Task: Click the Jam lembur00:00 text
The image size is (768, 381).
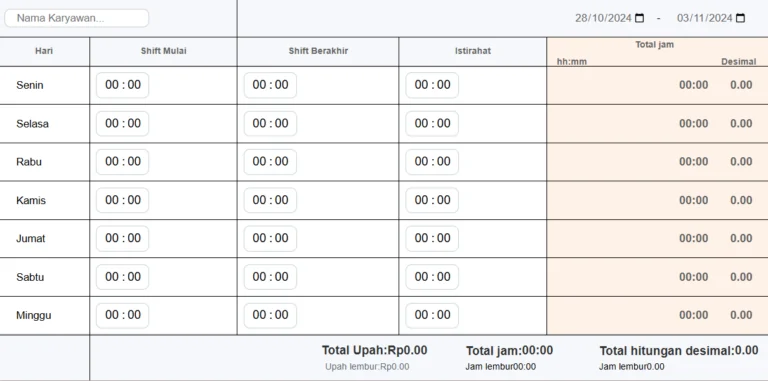Action: 501,367
